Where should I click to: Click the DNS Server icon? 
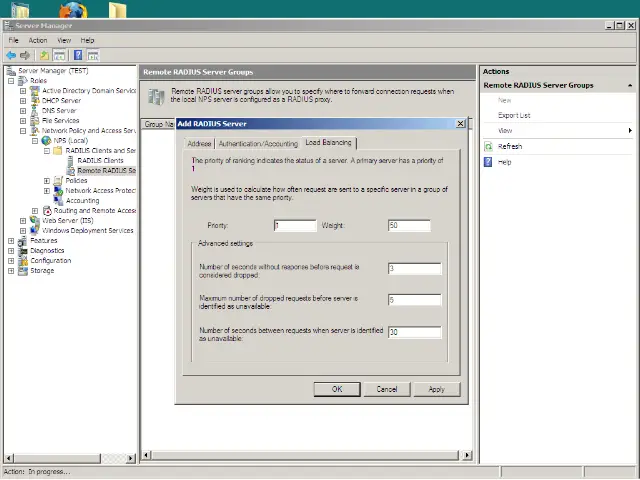35,111
